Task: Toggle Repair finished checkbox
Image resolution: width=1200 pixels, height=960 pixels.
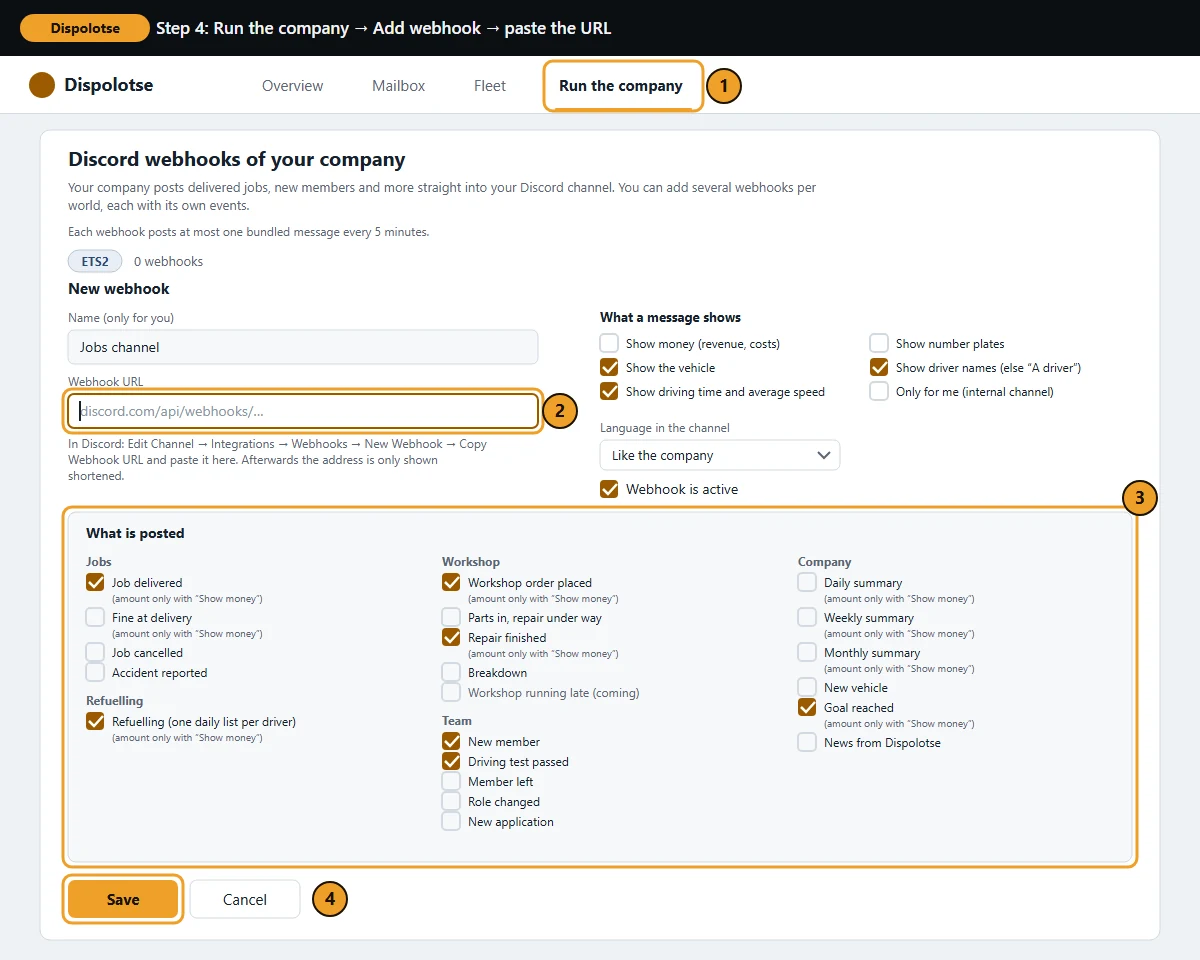Action: click(x=451, y=637)
